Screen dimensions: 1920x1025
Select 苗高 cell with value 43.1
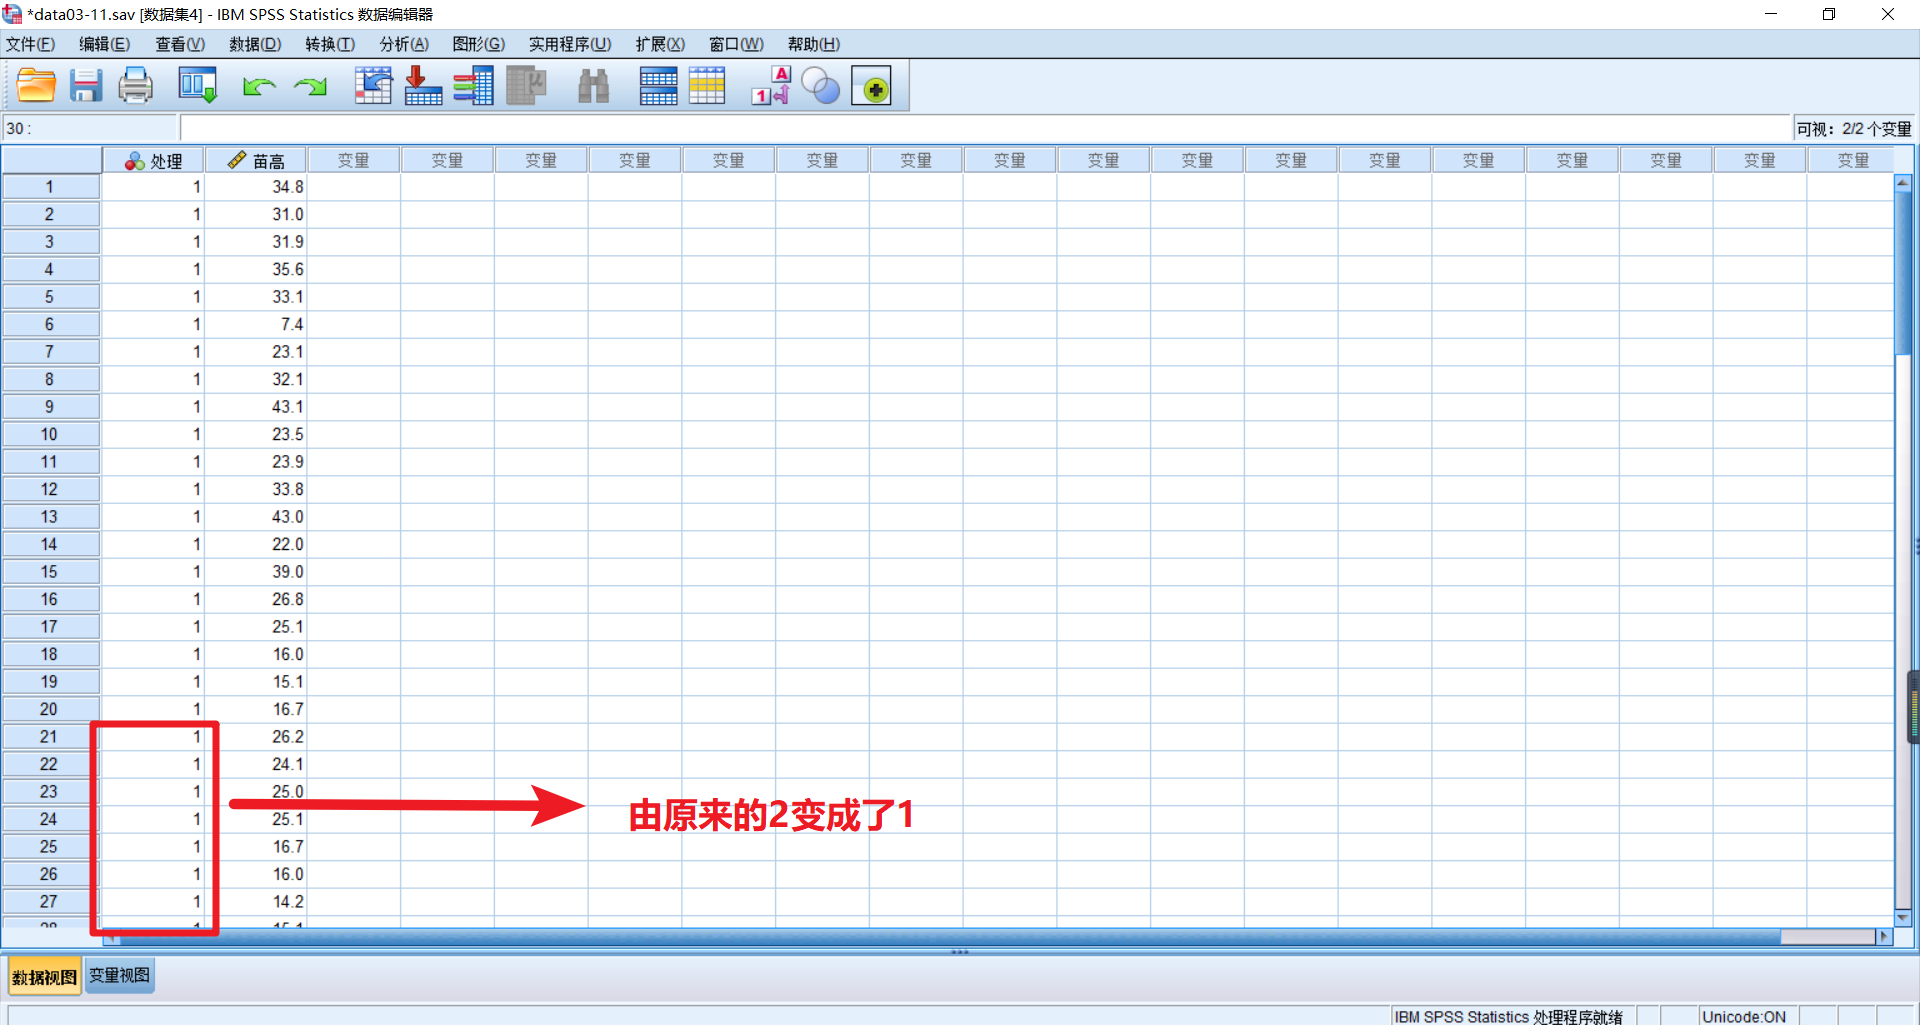(x=256, y=407)
